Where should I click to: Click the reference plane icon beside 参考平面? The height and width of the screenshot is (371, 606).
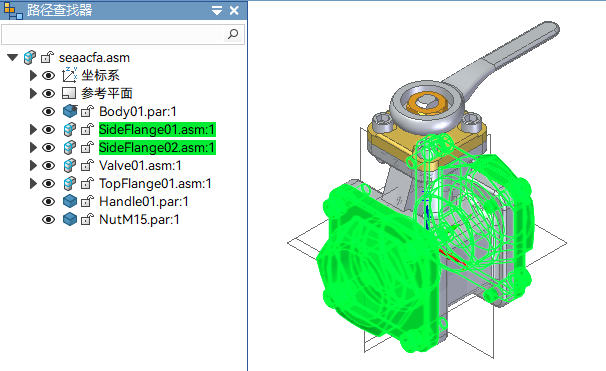(x=69, y=93)
